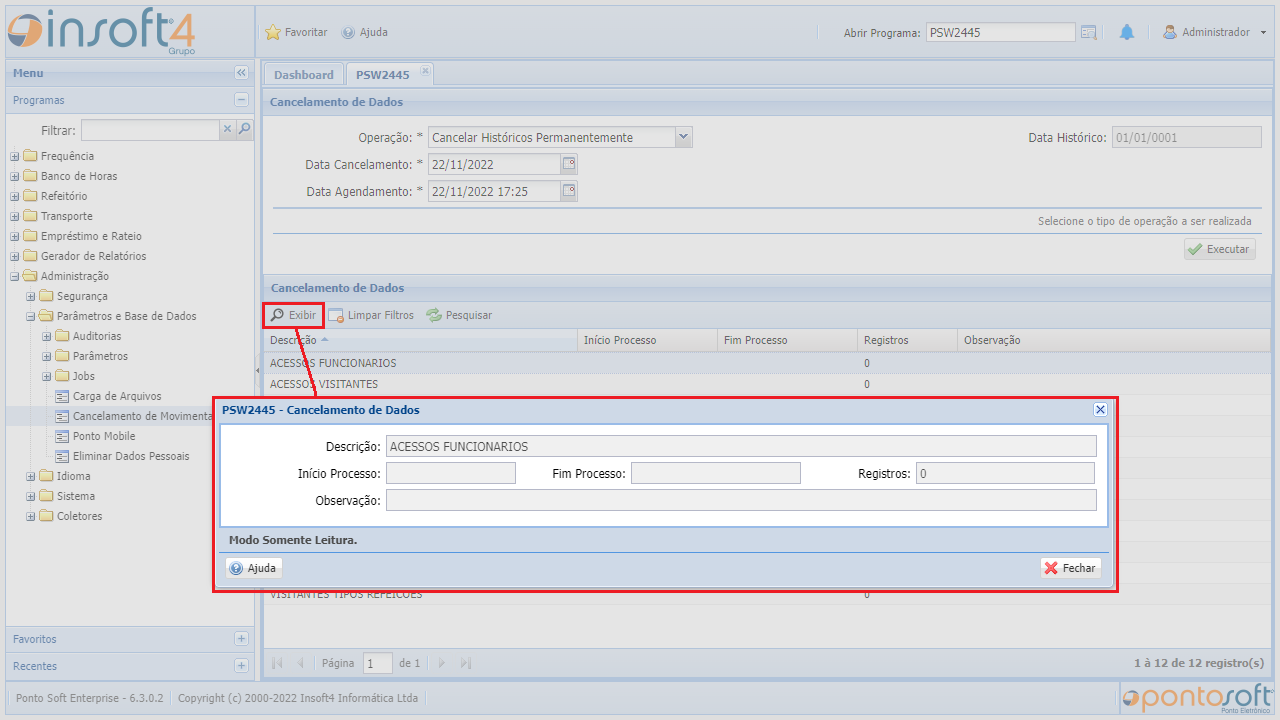The image size is (1280, 720).
Task: Click the filter search magnifier icon
Action: [x=244, y=129]
